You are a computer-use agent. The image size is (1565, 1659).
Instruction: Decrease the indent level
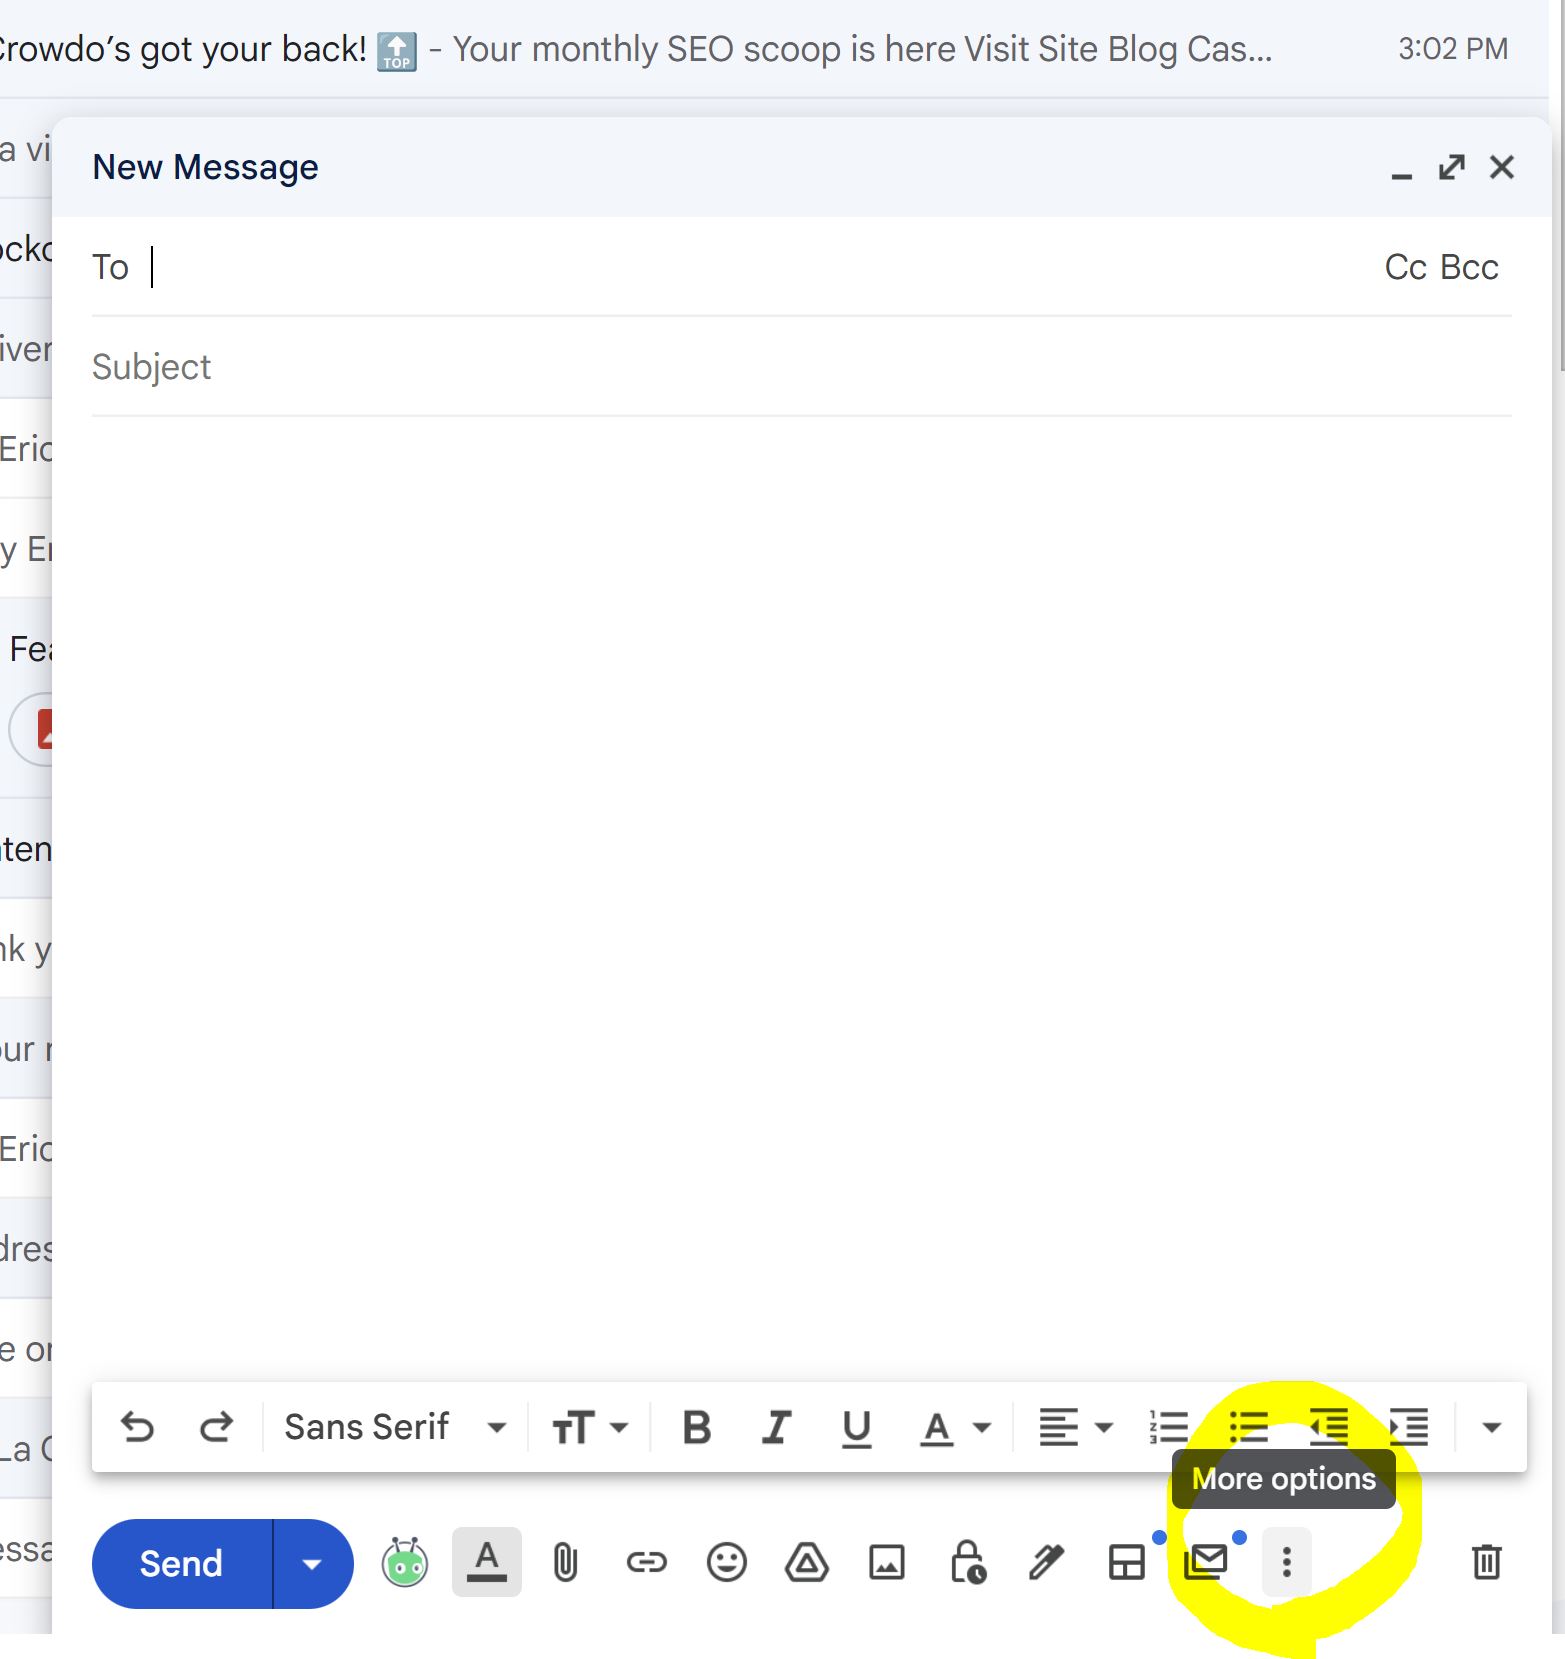tap(1329, 1427)
